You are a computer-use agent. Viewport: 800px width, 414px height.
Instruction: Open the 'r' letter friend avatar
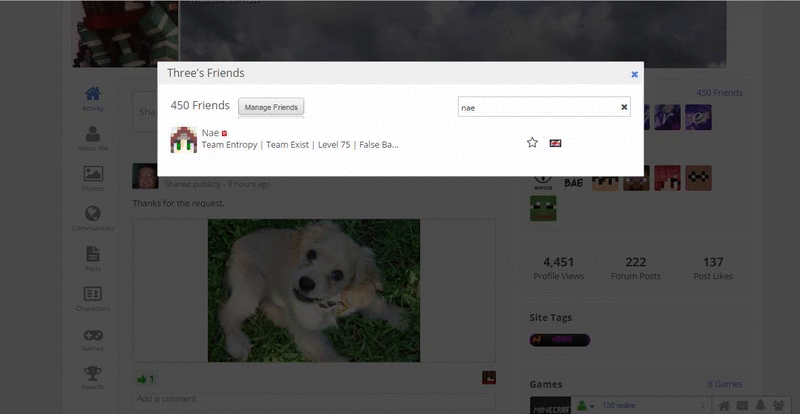(667, 117)
